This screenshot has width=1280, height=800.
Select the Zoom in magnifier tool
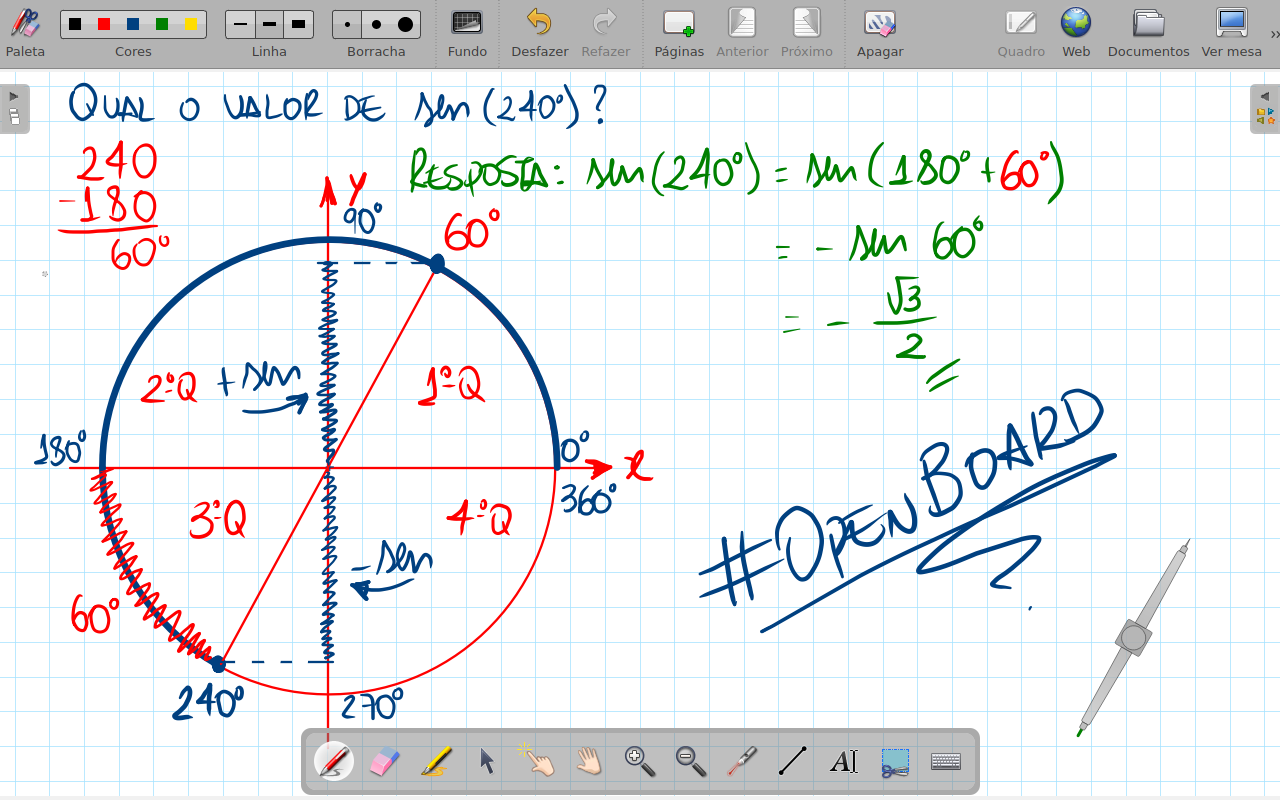coord(640,762)
